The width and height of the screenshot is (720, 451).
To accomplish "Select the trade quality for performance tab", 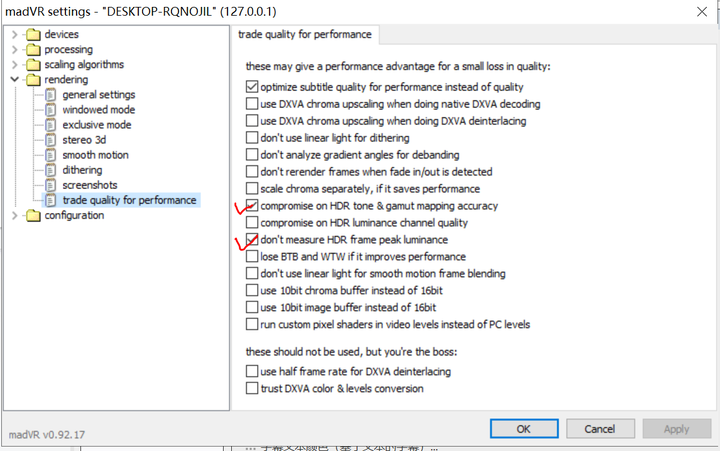I will 307,34.
